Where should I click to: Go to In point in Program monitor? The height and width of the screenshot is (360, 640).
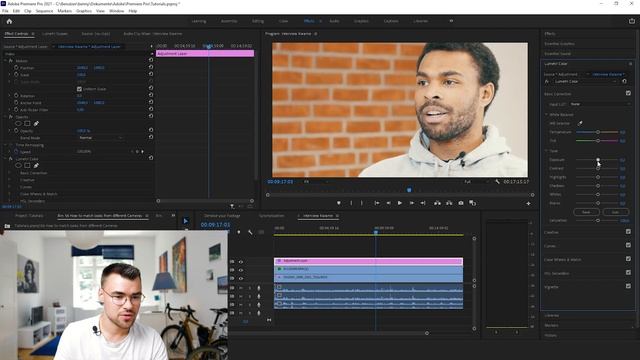coord(377,203)
